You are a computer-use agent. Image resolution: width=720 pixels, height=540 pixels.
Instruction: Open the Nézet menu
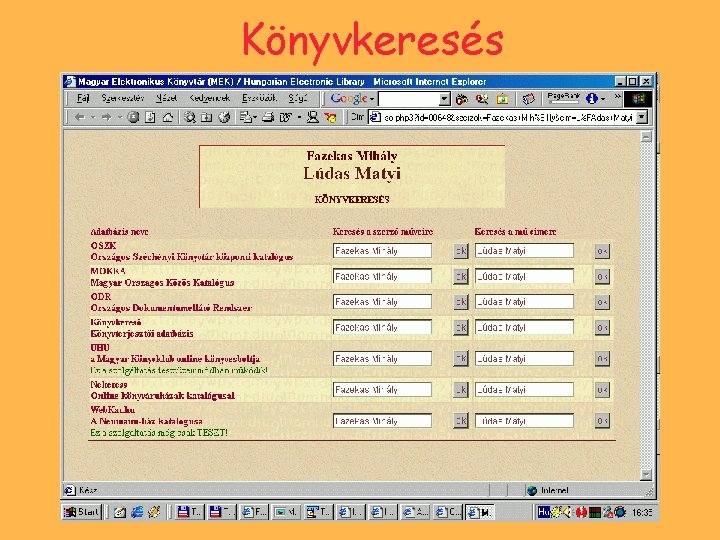coord(166,98)
